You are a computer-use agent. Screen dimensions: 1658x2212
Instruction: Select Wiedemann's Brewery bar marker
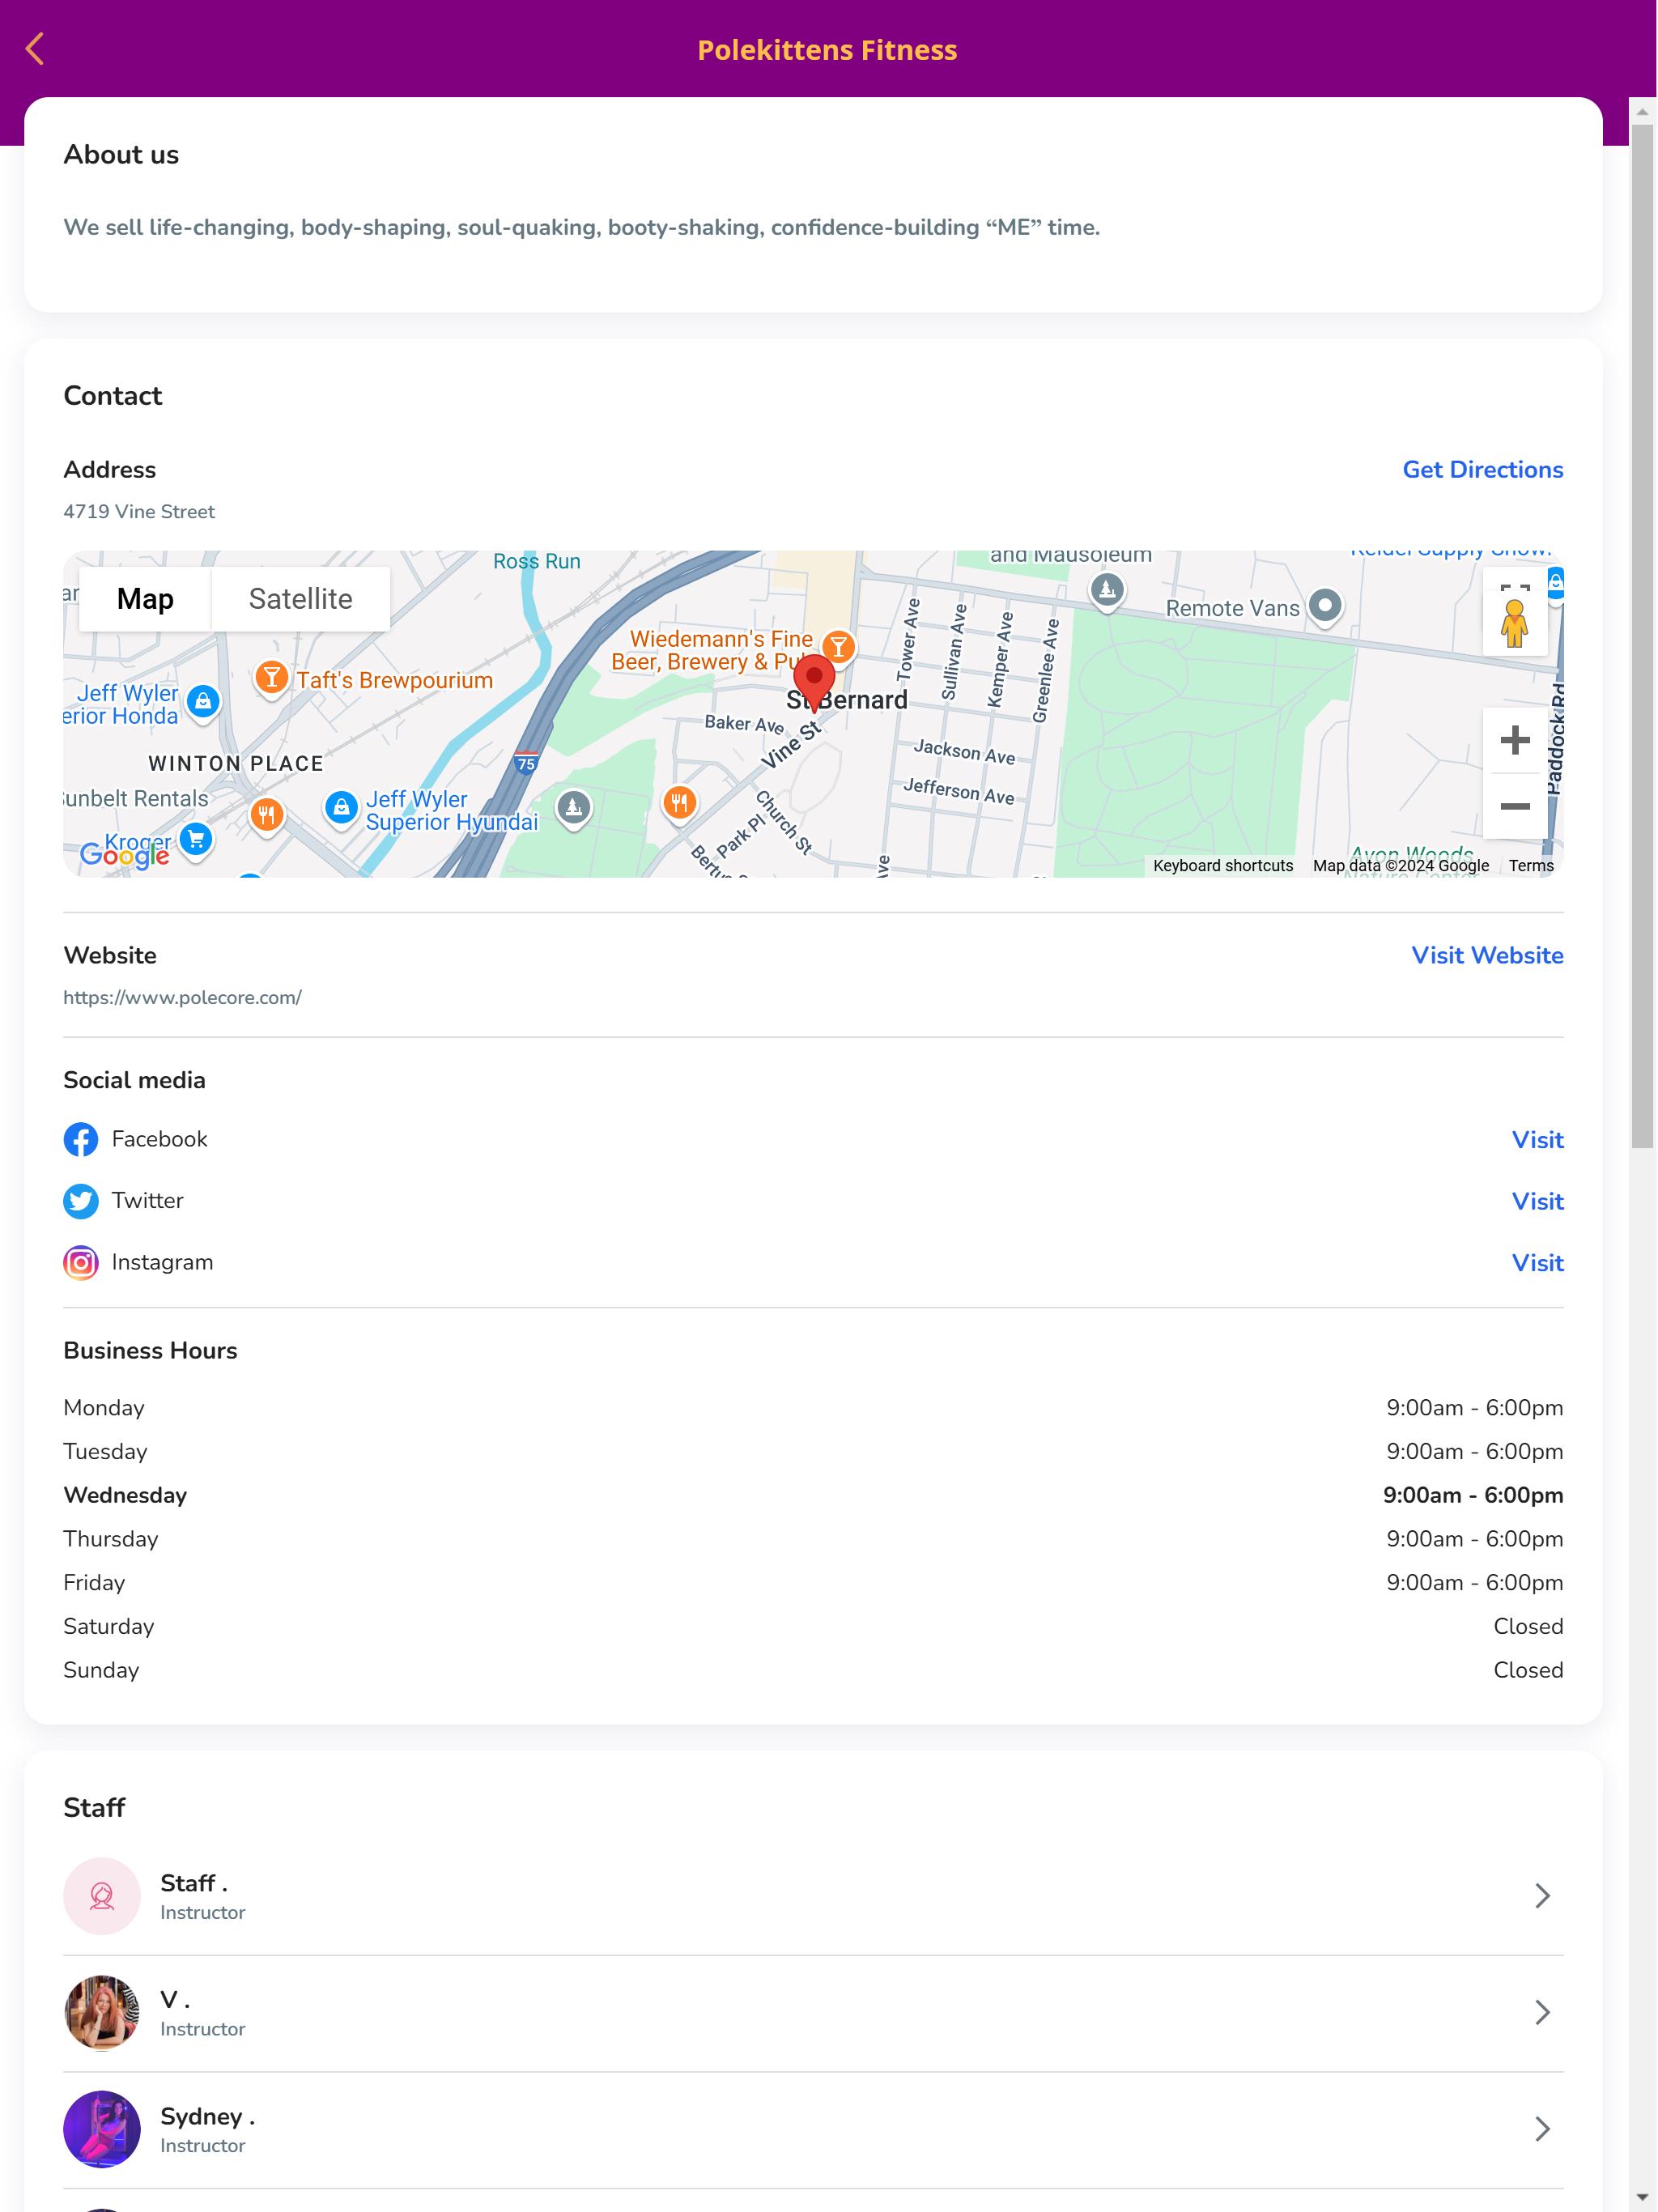click(839, 648)
